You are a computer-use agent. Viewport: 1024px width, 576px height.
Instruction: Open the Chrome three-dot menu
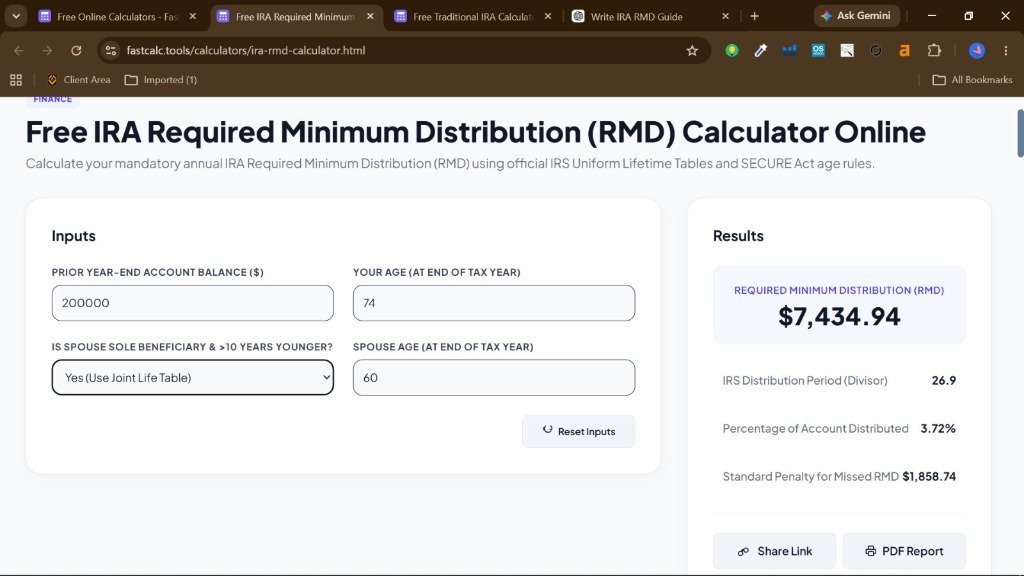[x=1006, y=50]
